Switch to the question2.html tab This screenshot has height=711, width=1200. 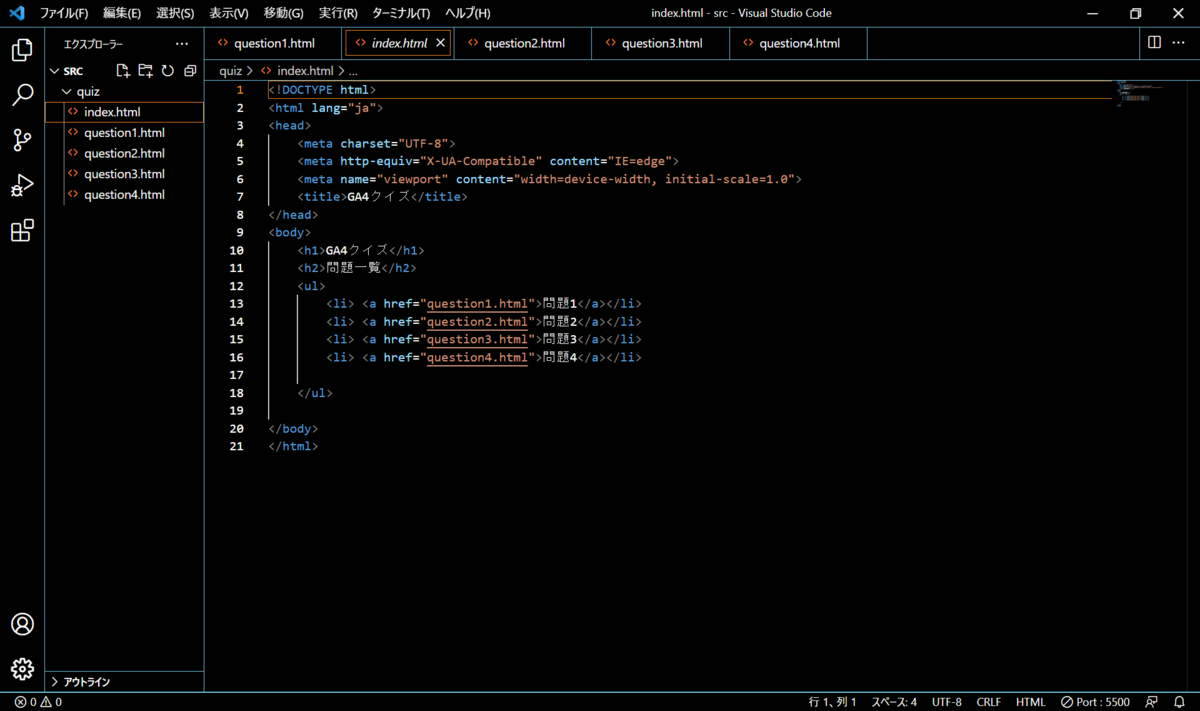tap(524, 44)
